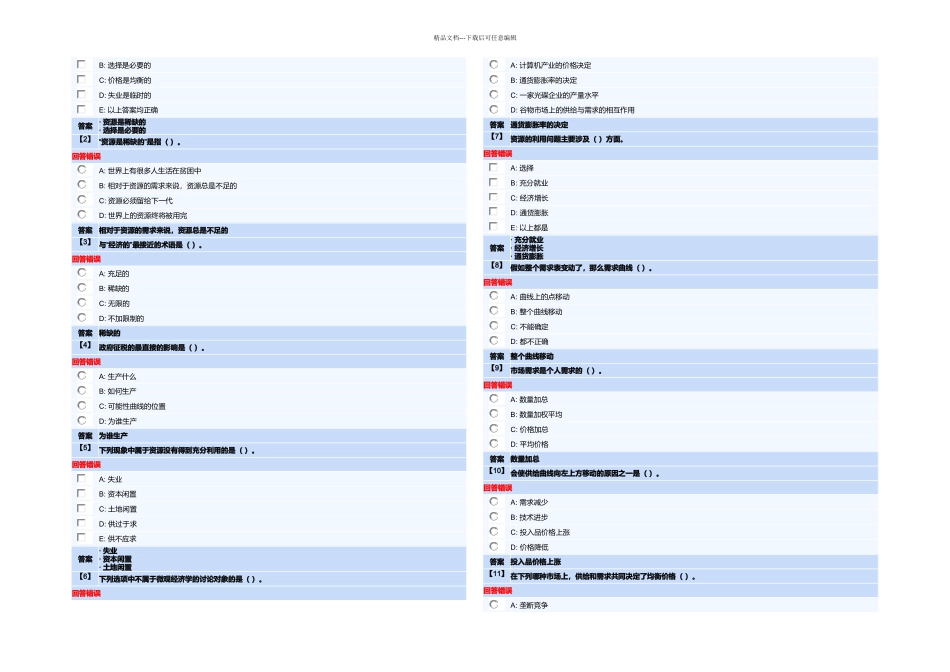Pick radio A: 生产什么
This screenshot has width=950, height=672.
[82, 376]
